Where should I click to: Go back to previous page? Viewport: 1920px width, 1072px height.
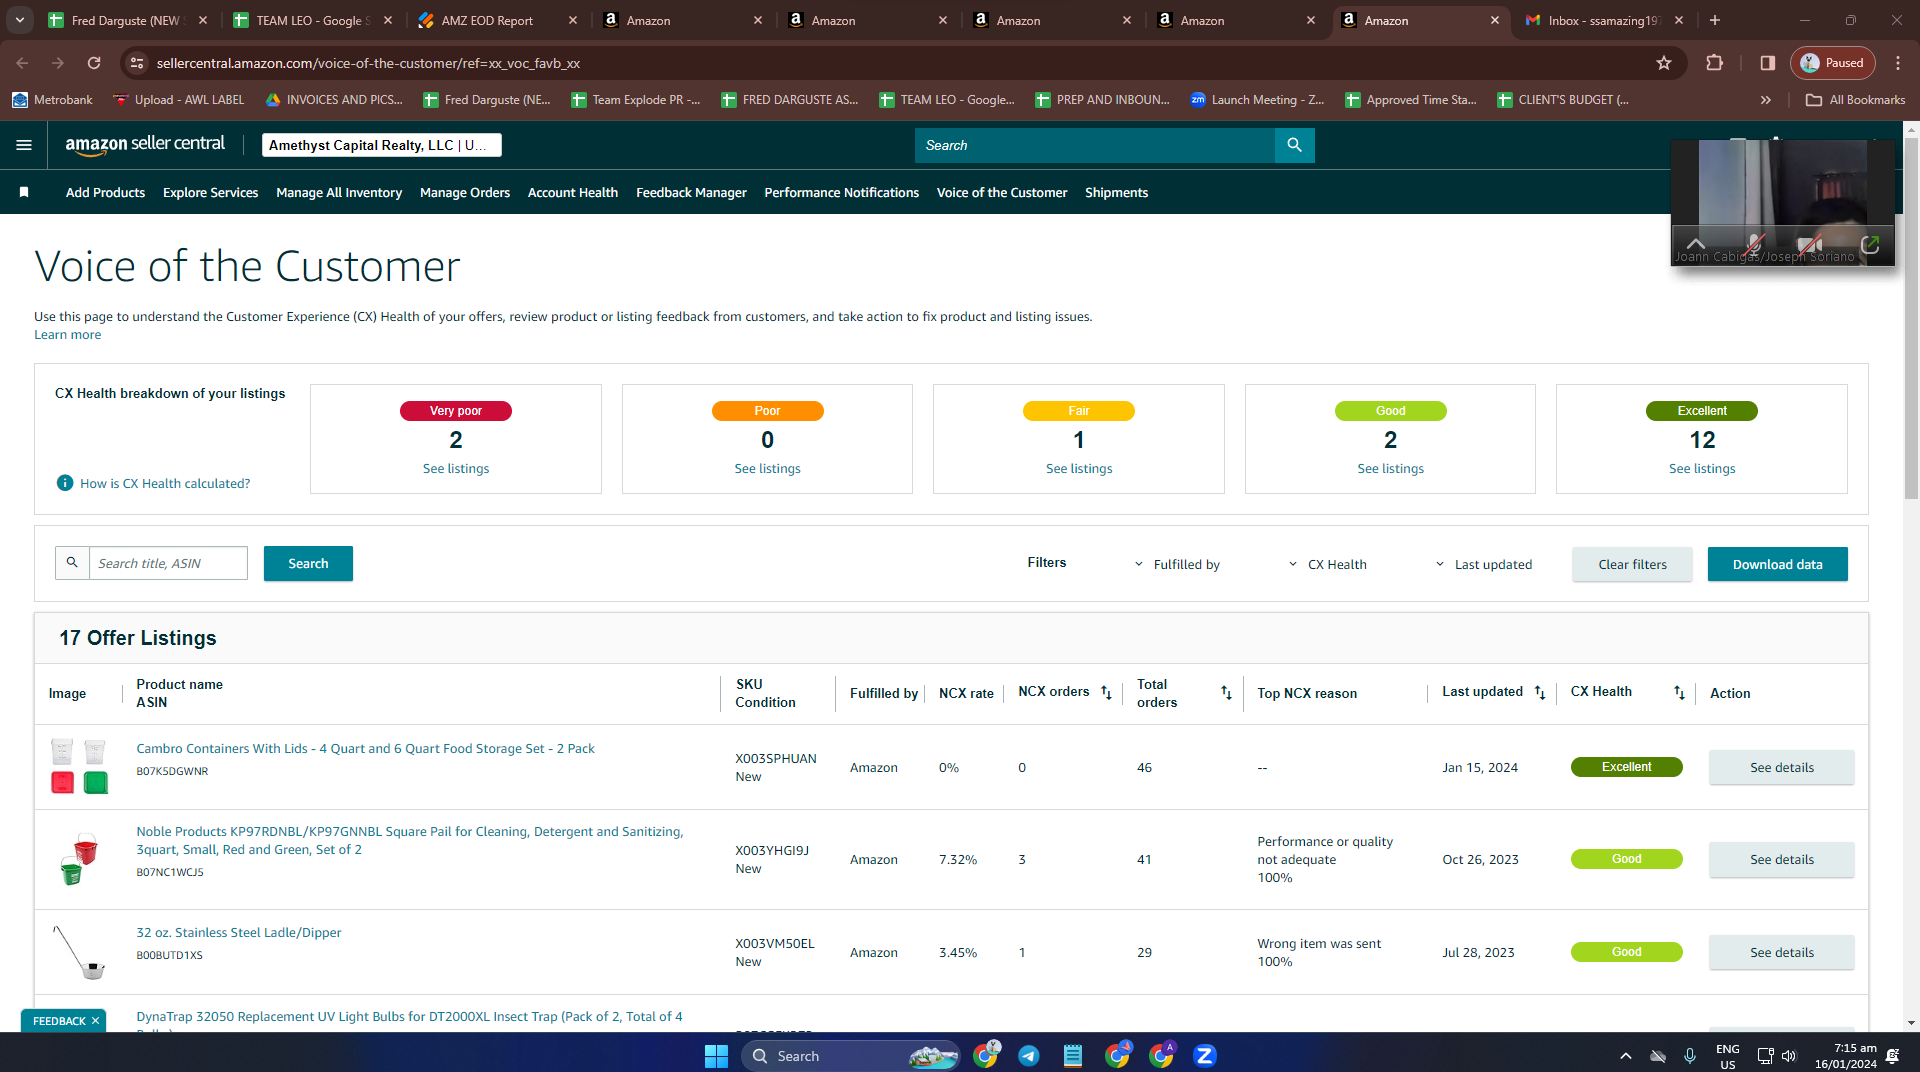pos(22,63)
